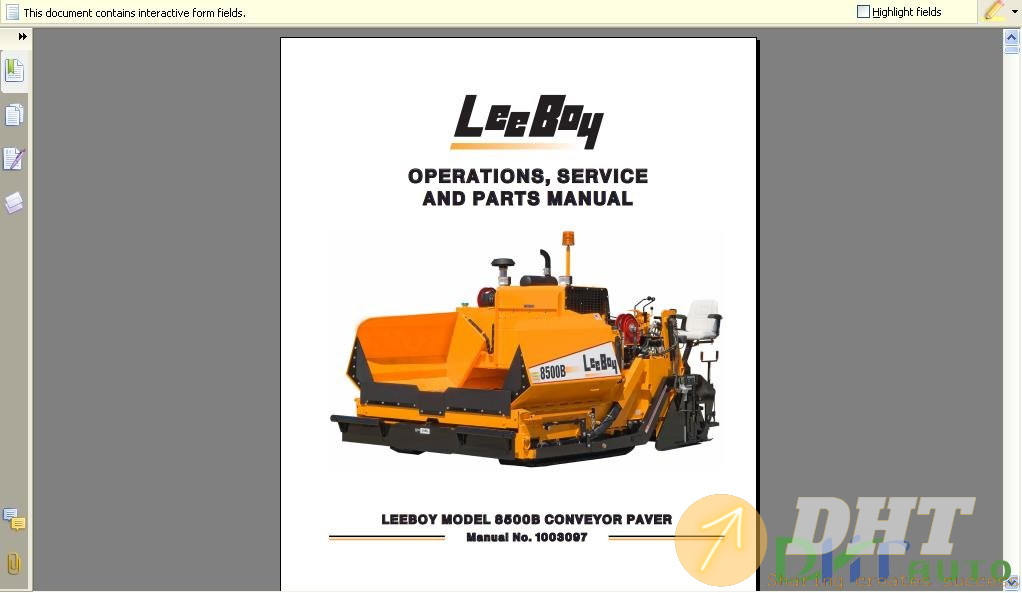1022x593 pixels.
Task: Open the Attachments paperclip panel
Action: pos(14,564)
